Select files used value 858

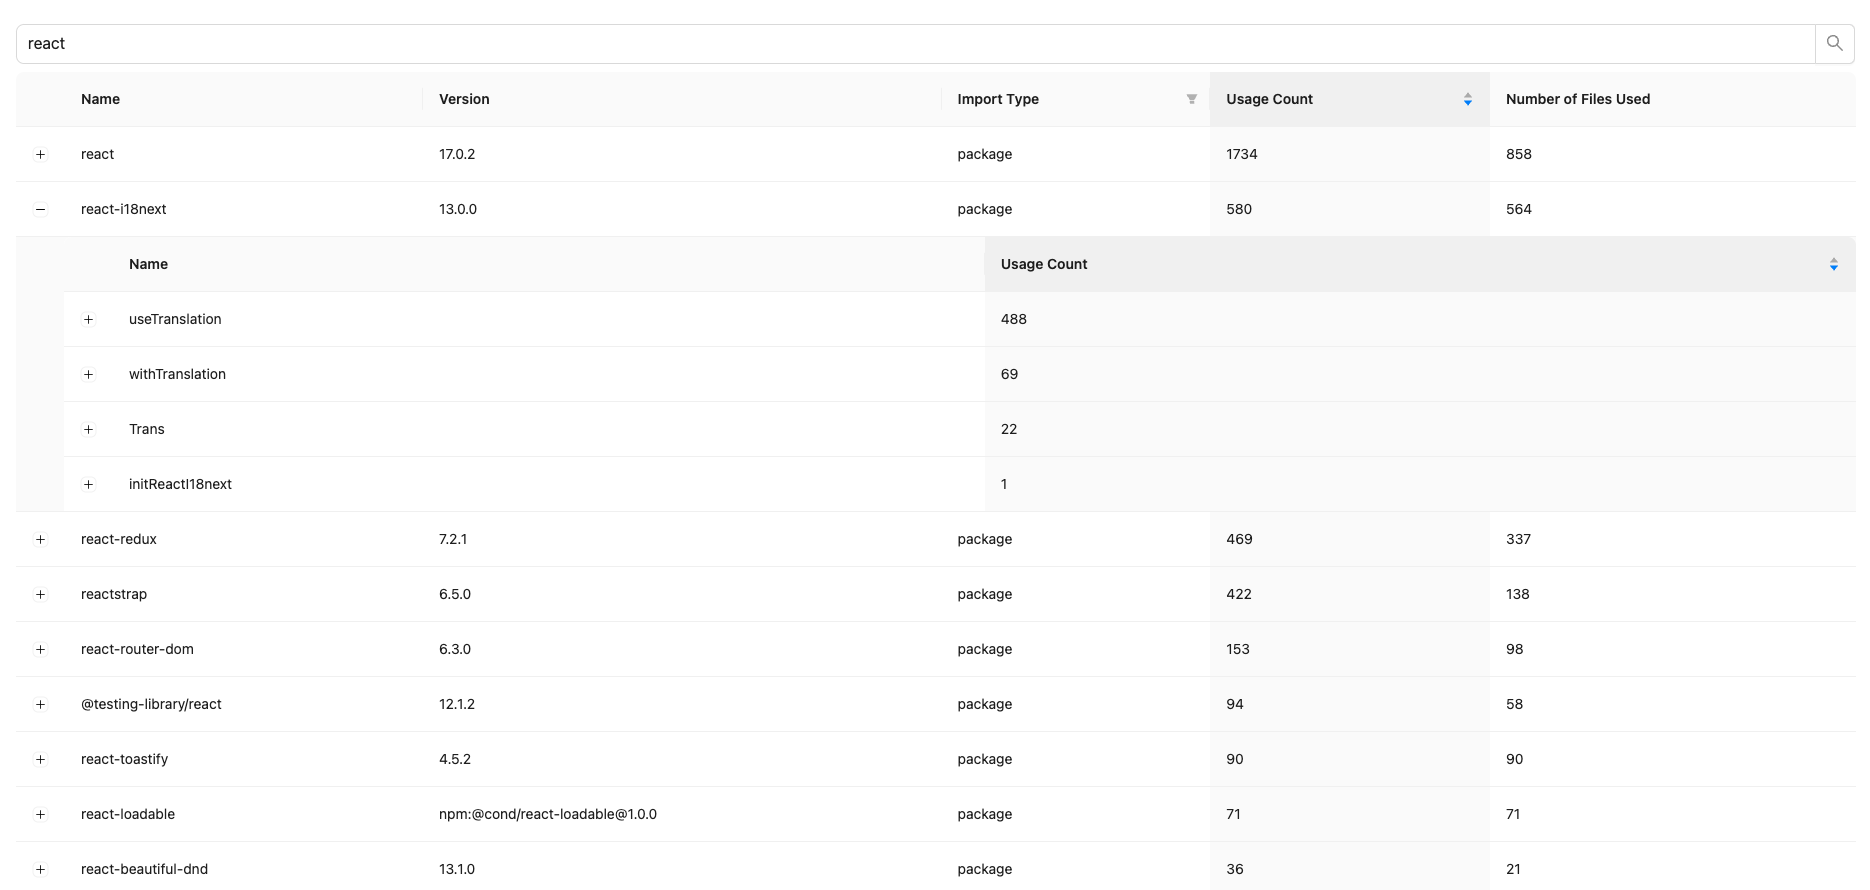(x=1519, y=154)
